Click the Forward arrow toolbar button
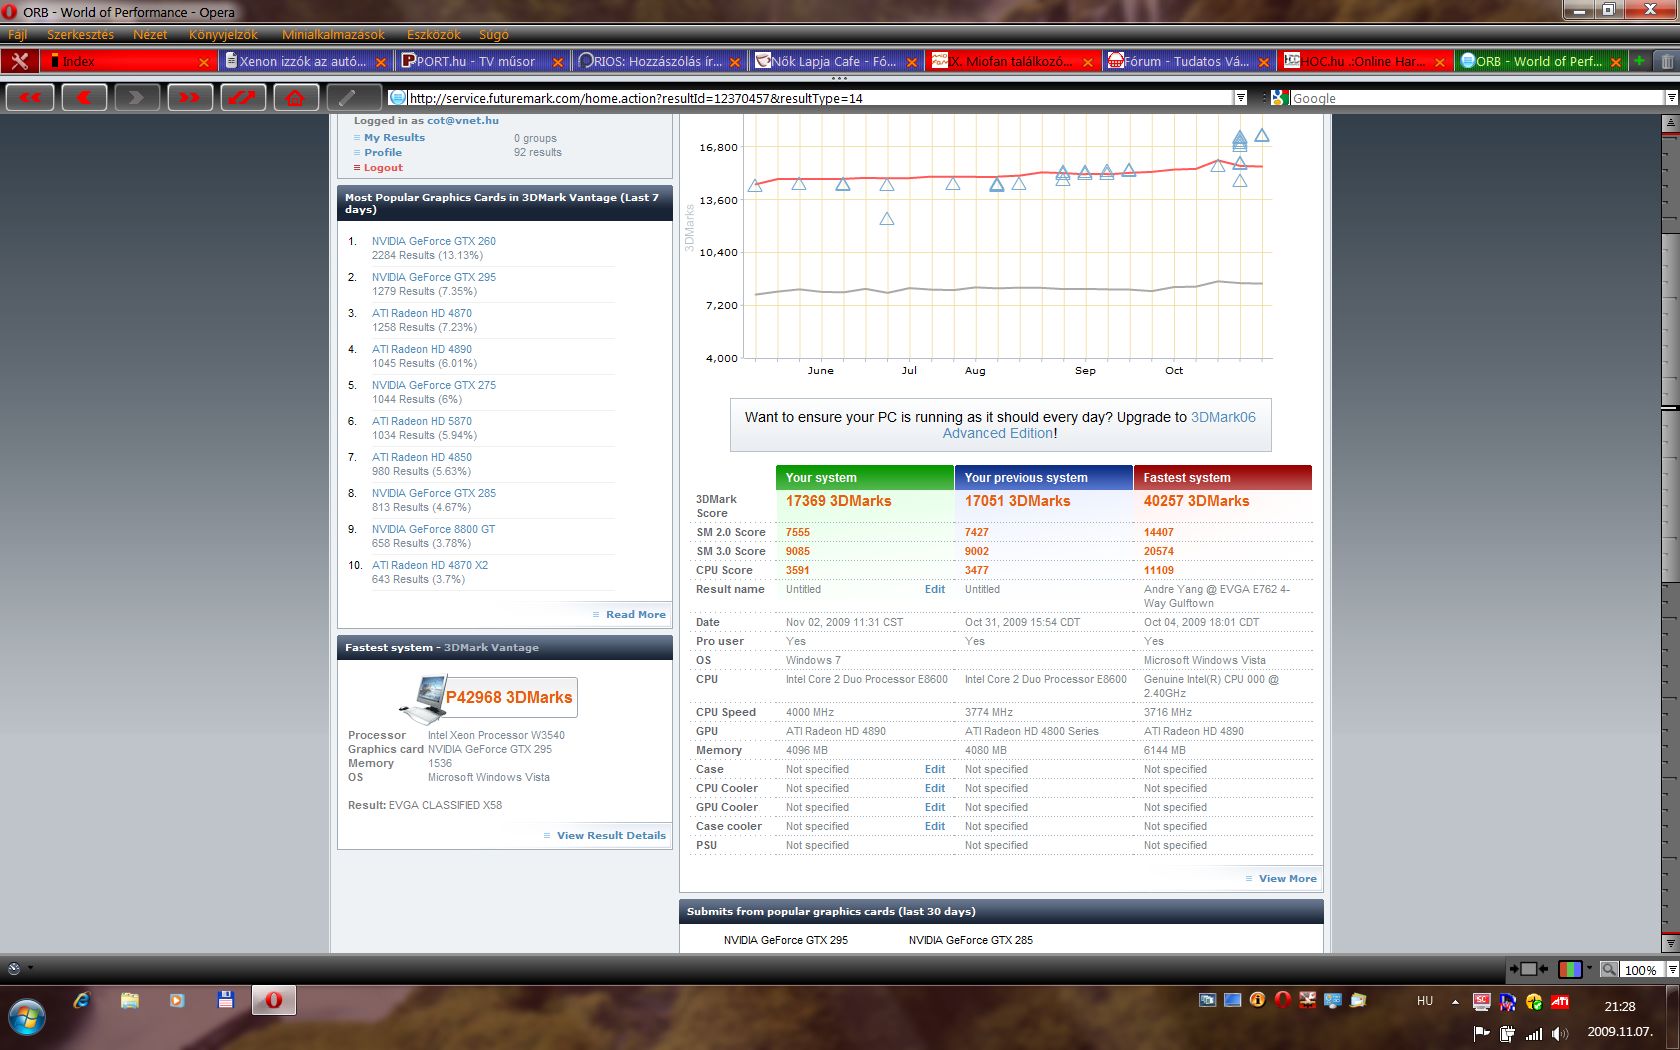This screenshot has width=1680, height=1050. (x=137, y=97)
